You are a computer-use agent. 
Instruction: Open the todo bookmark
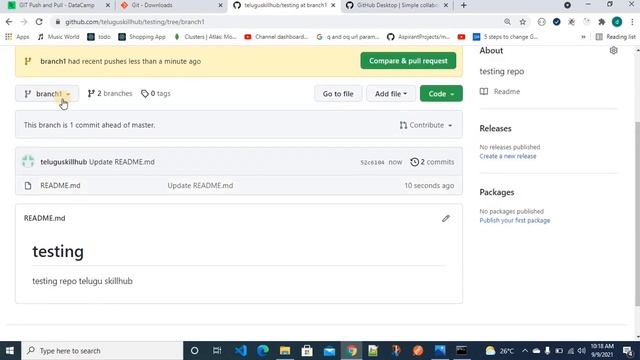tap(99, 37)
